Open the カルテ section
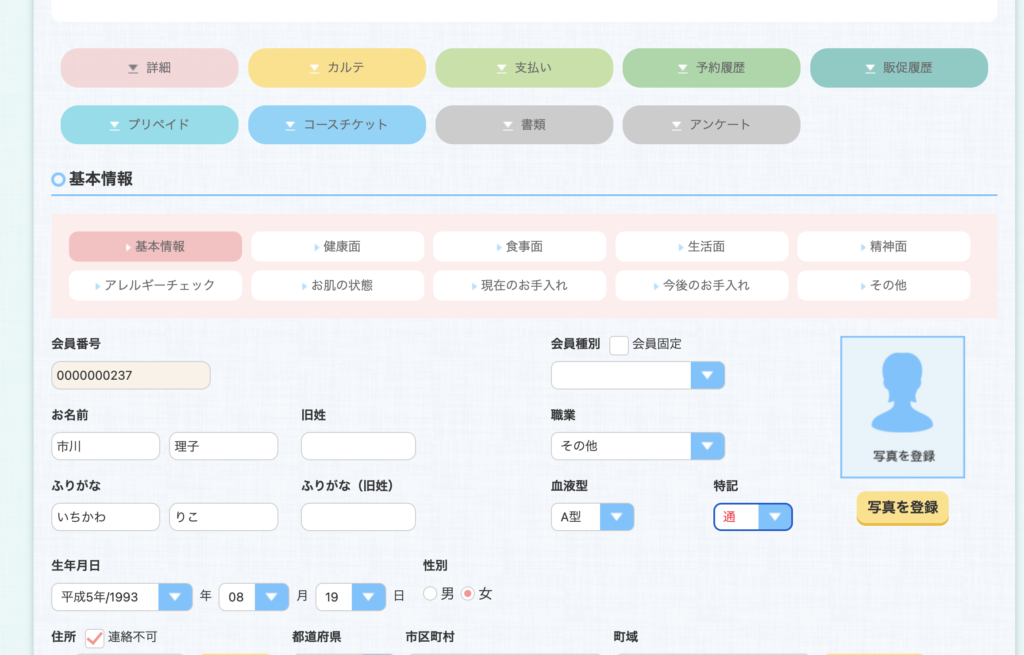 click(x=337, y=68)
